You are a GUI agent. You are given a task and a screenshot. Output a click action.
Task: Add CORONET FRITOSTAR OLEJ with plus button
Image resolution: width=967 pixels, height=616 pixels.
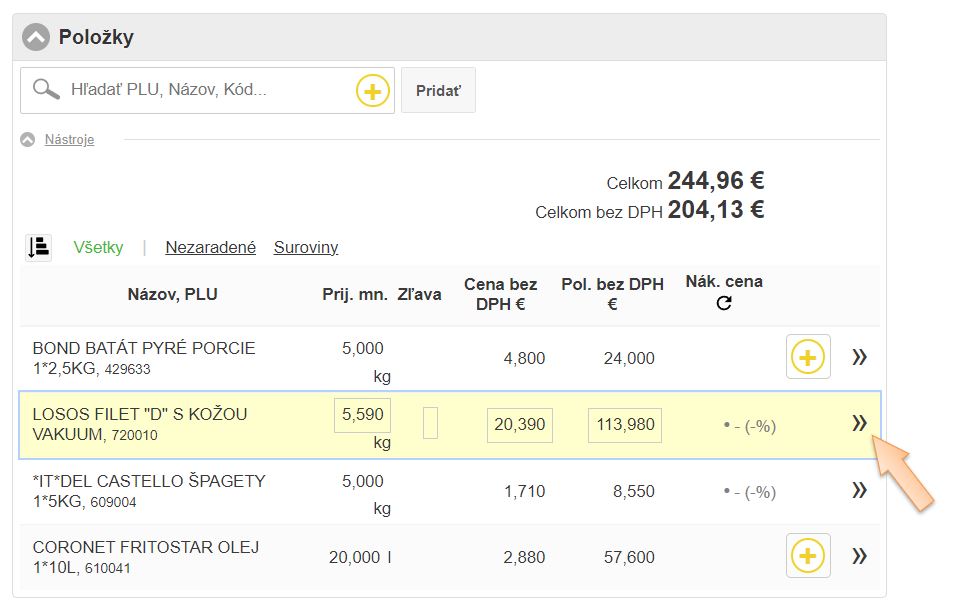coord(808,556)
